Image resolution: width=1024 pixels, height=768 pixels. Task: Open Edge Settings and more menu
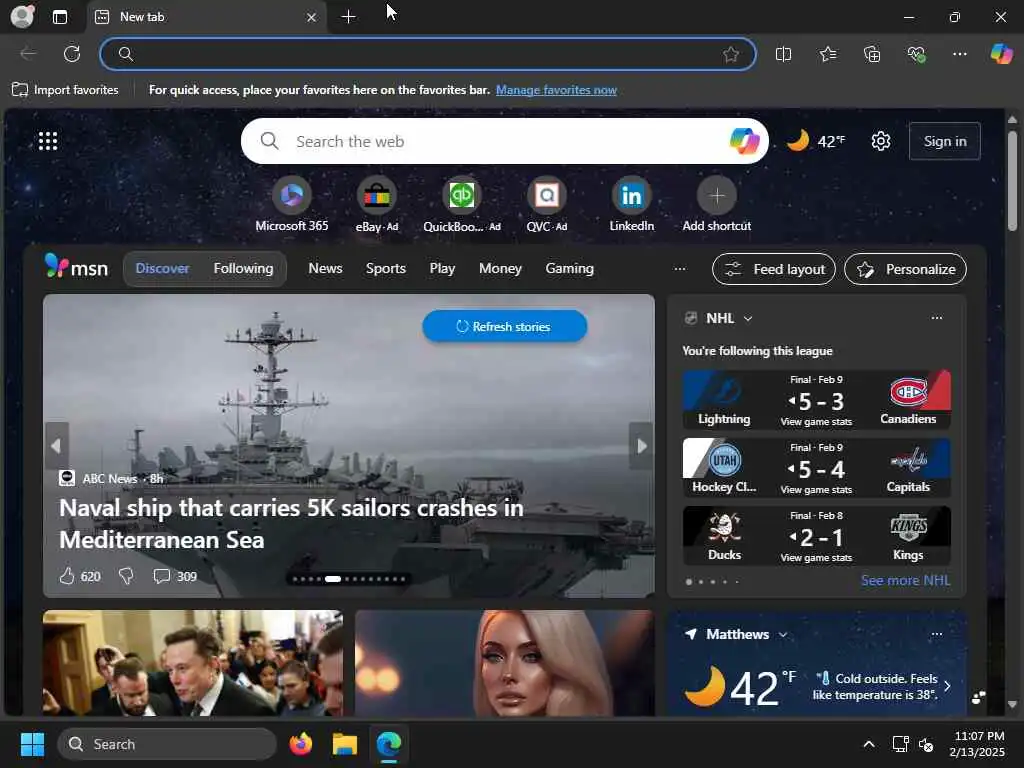(x=959, y=54)
